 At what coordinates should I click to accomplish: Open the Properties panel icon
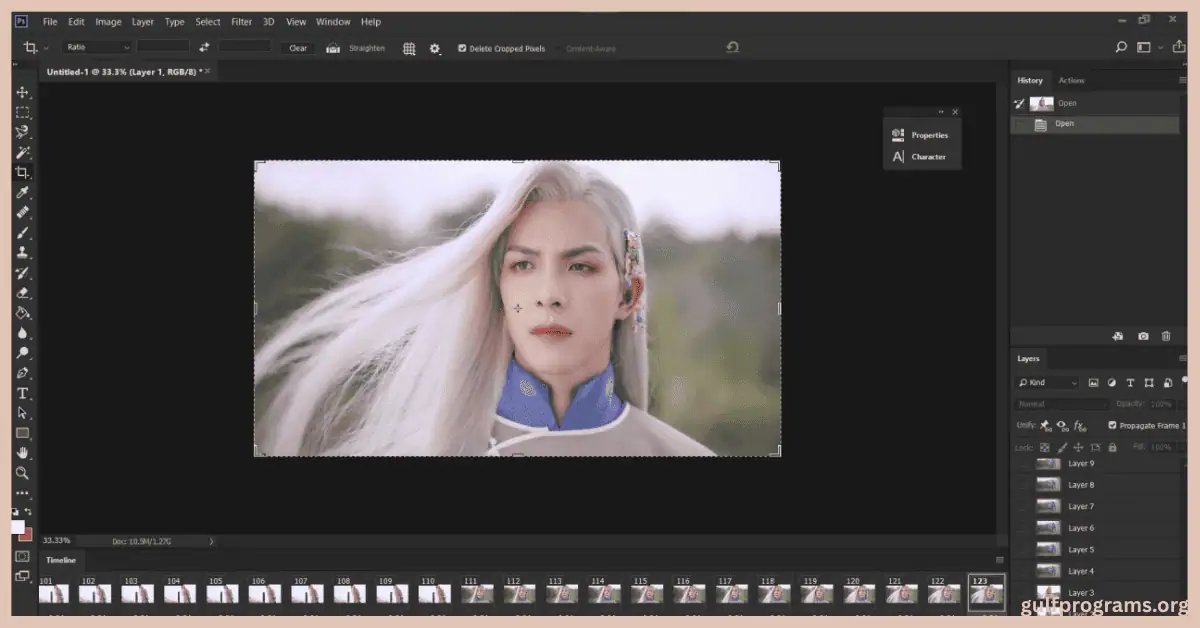[x=897, y=134]
